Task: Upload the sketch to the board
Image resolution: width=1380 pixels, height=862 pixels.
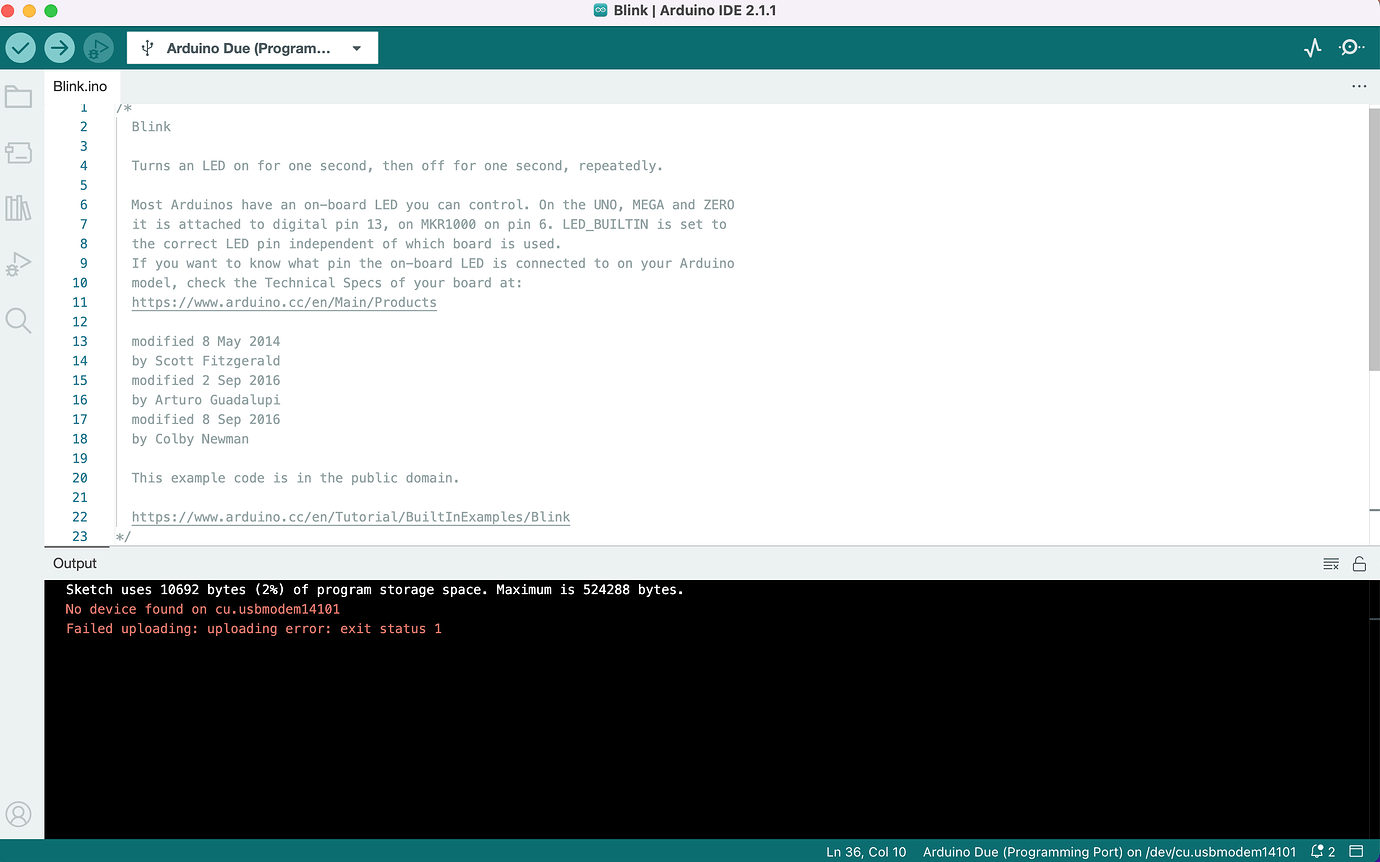Action: (59, 47)
